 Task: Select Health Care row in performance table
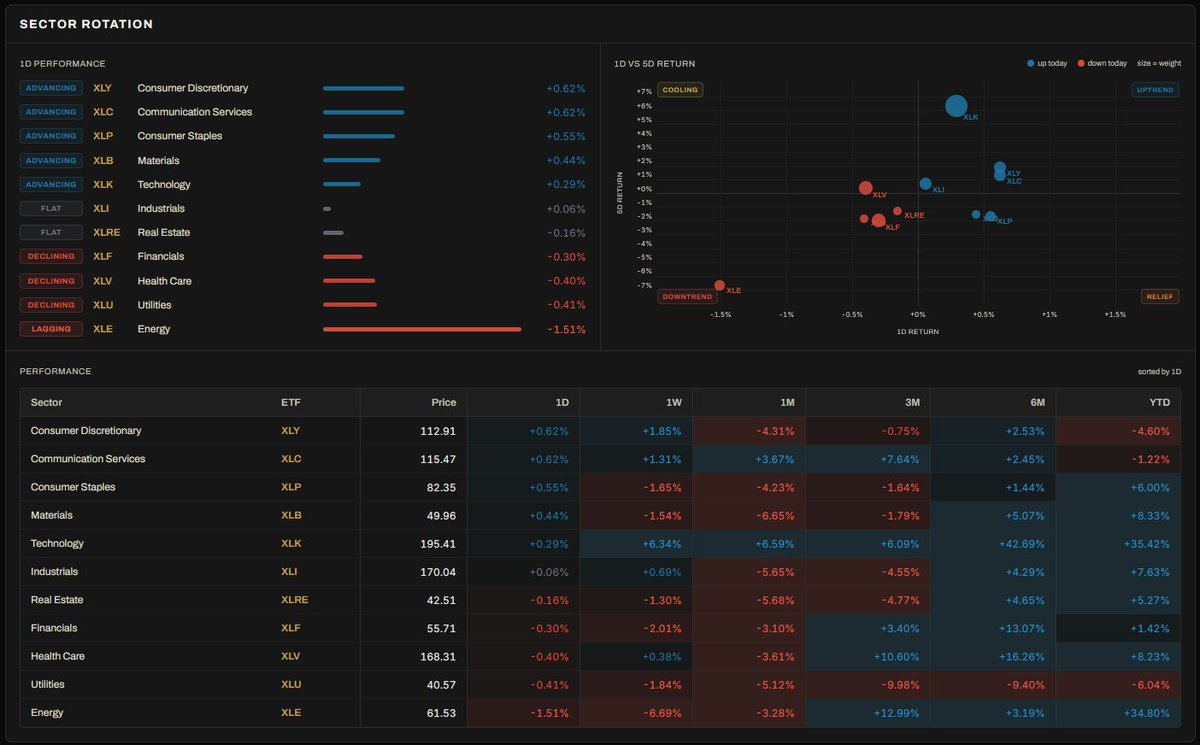pyautogui.click(x=600, y=656)
